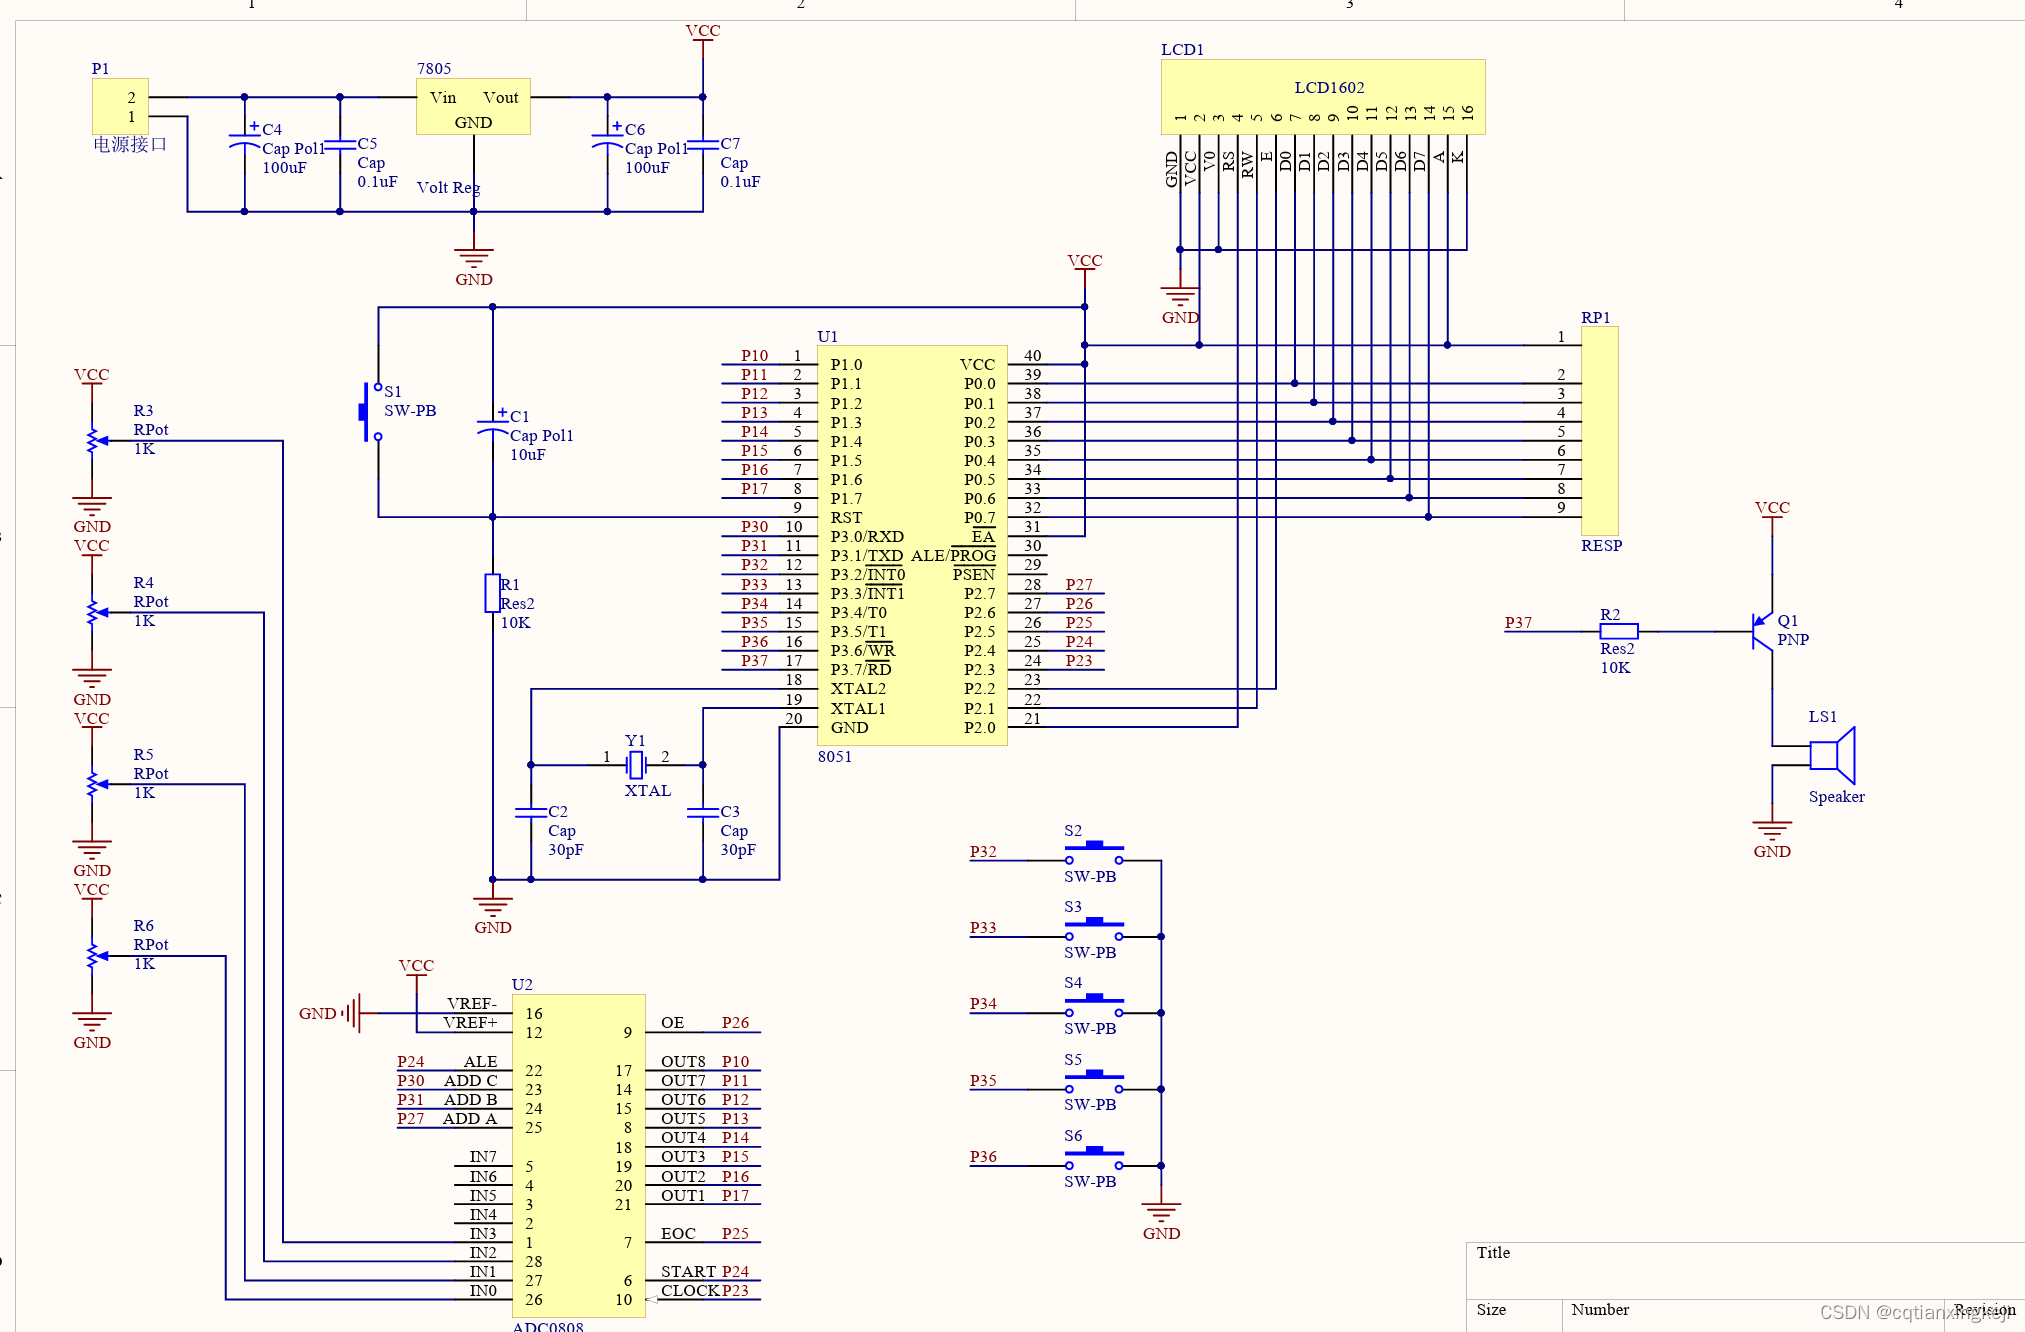The image size is (2025, 1332).
Task: Select the ADC0808 chip U2 body
Action: click(x=579, y=1156)
